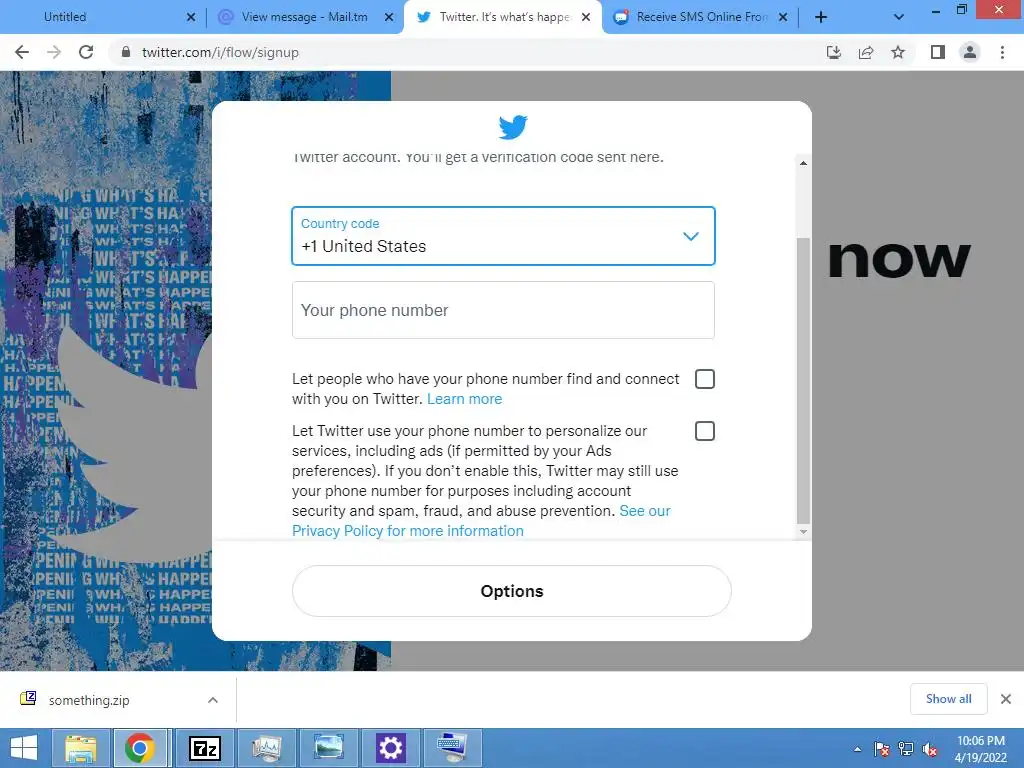Close the Twitter tab

click(586, 17)
